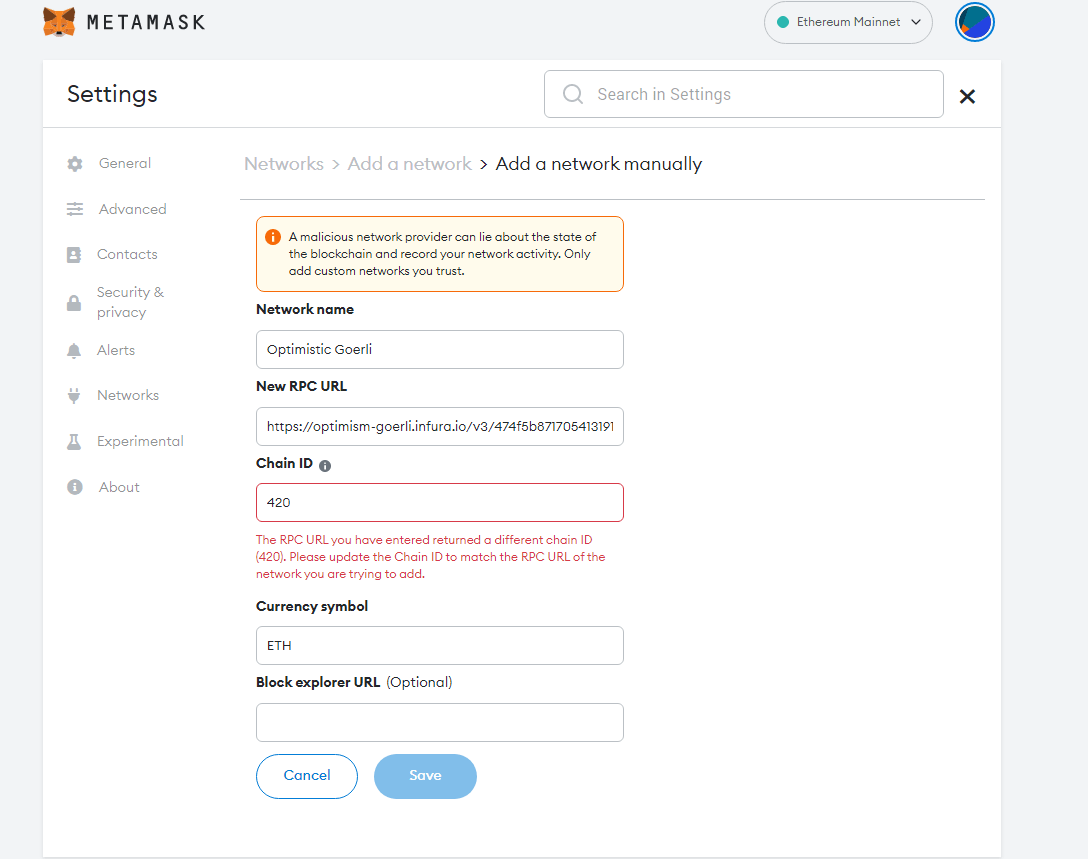Open Experimental settings tab
Screen dimensions: 1088x859
pos(140,441)
